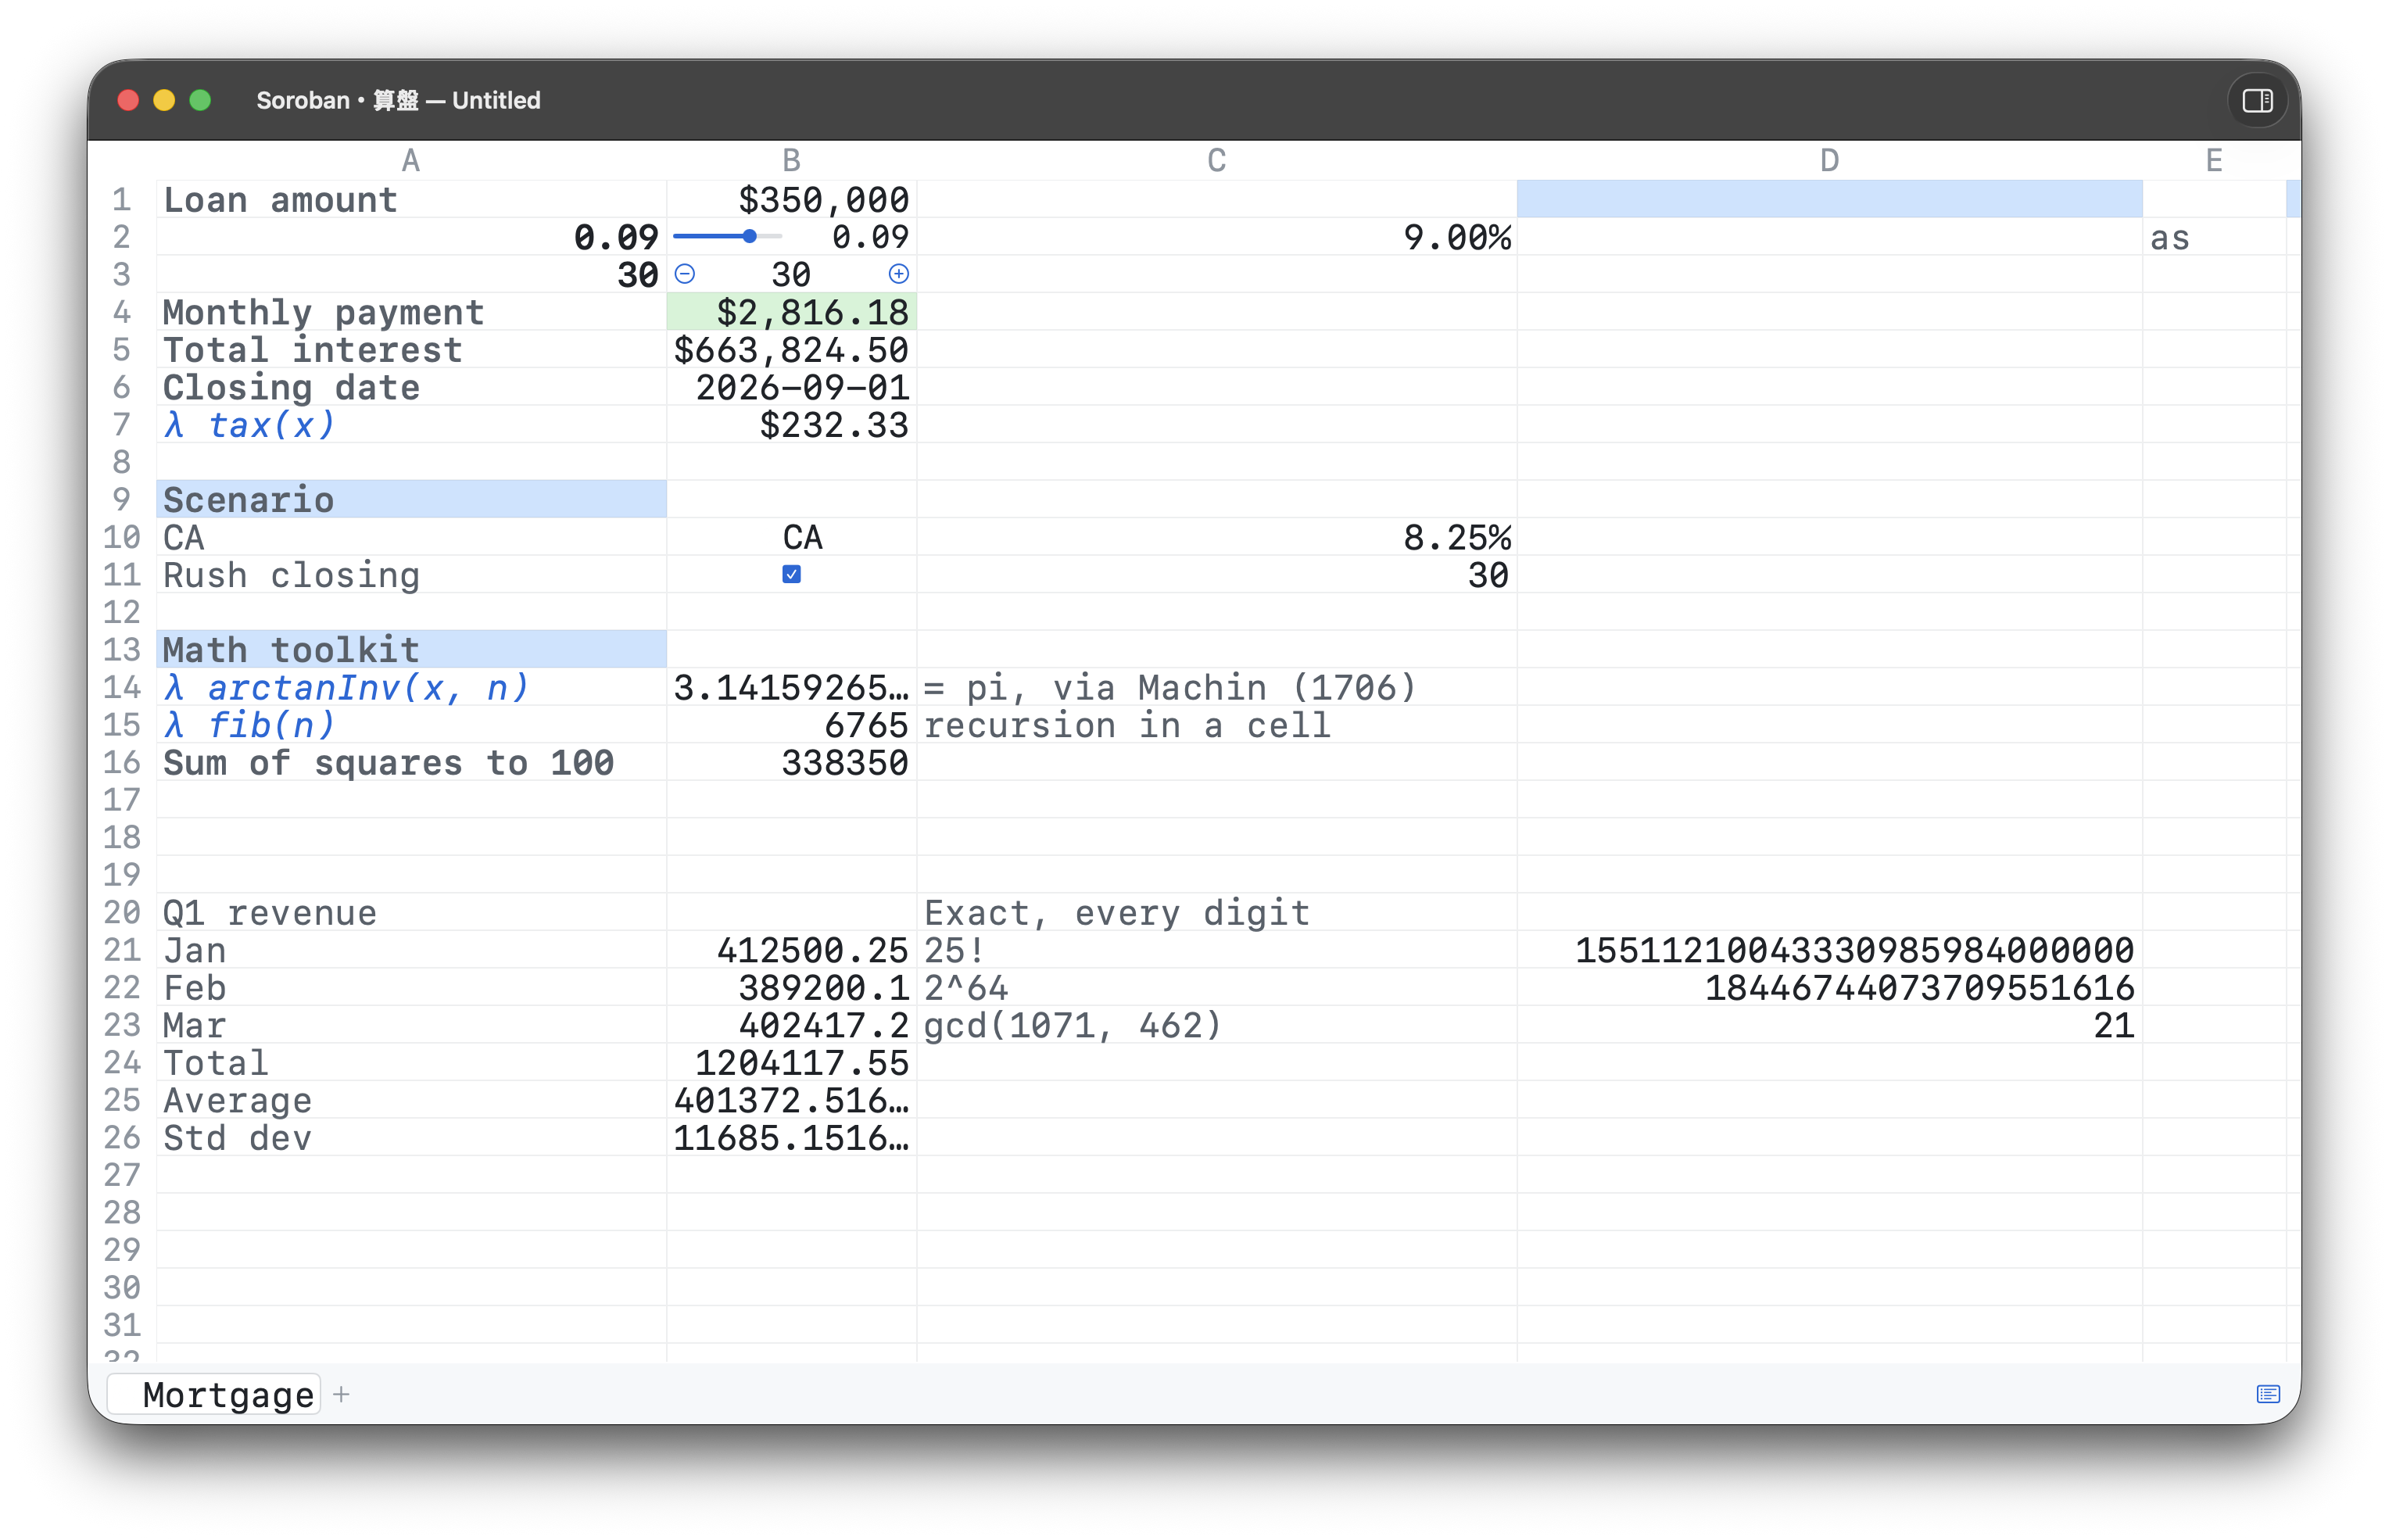
Task: Select the 8.25% cell
Action: click(1216, 537)
